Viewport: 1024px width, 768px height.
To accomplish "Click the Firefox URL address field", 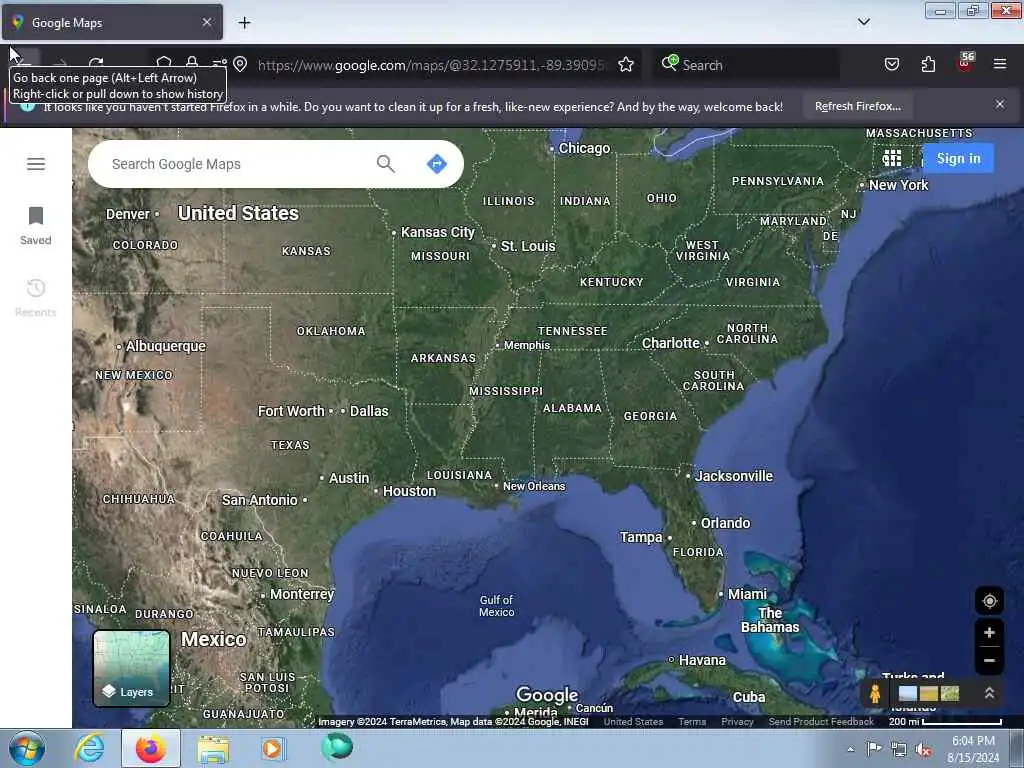I will pyautogui.click(x=431, y=65).
